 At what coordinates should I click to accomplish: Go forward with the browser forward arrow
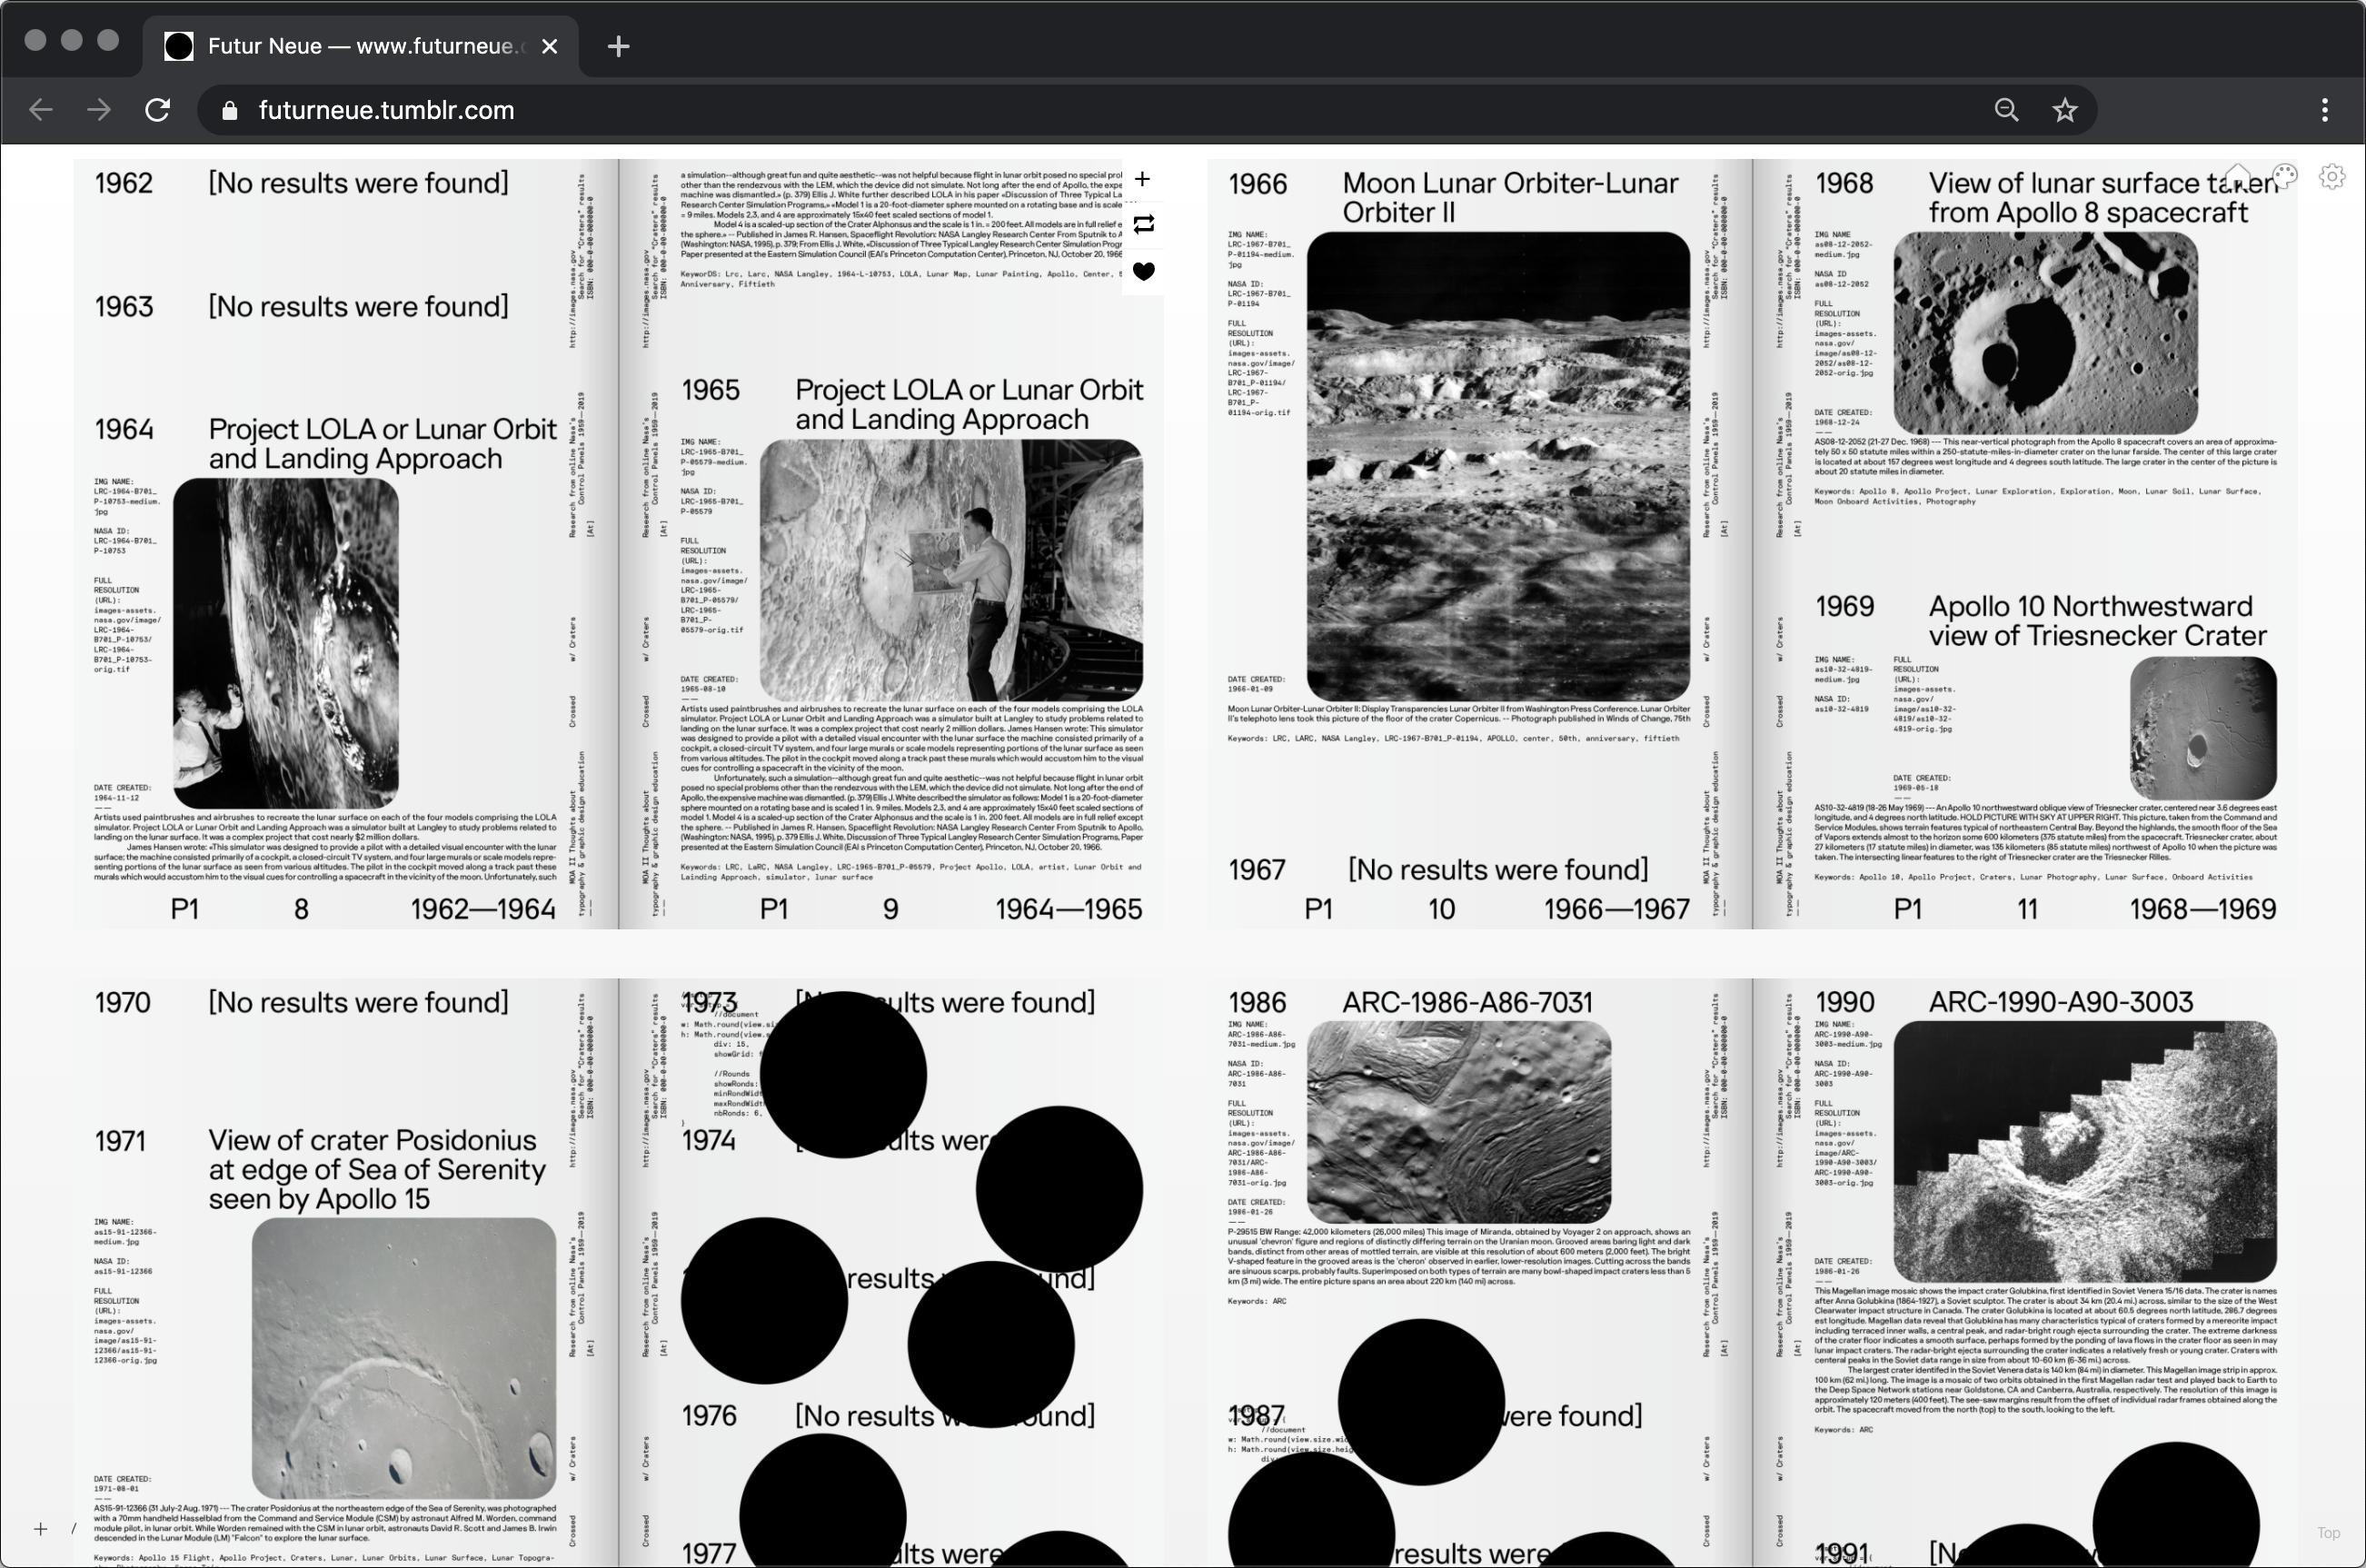point(99,110)
